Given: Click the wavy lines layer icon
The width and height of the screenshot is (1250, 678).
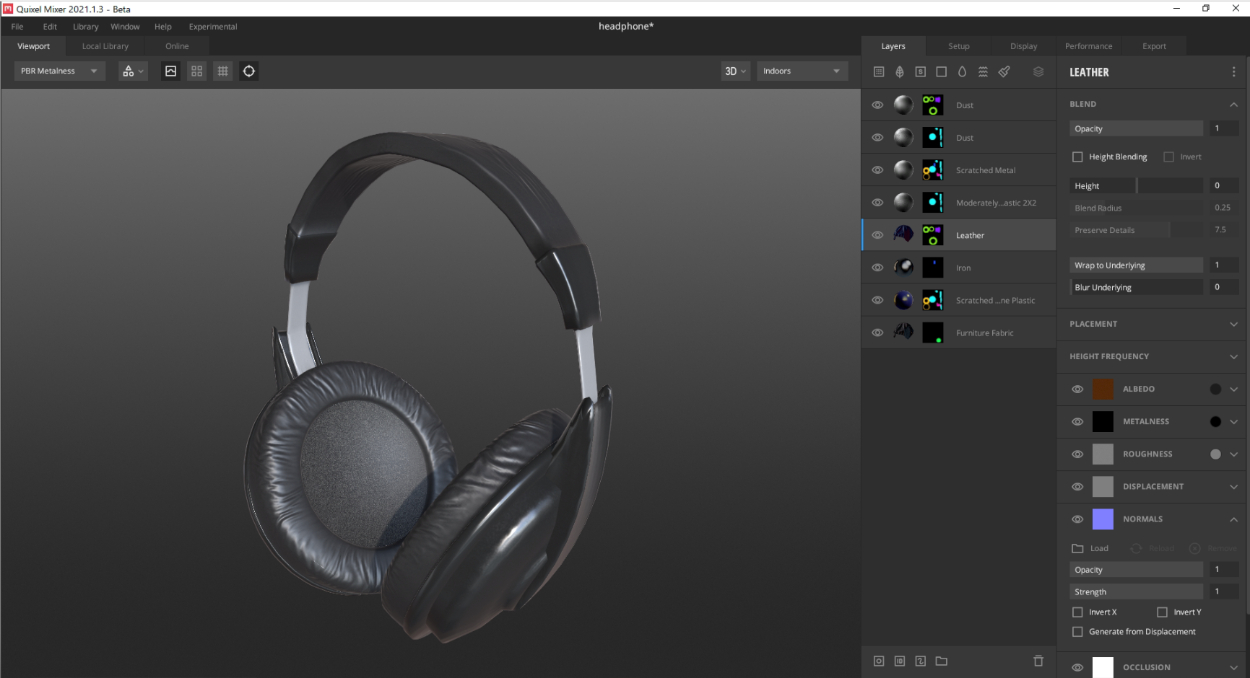Looking at the screenshot, I should pyautogui.click(x=983, y=72).
